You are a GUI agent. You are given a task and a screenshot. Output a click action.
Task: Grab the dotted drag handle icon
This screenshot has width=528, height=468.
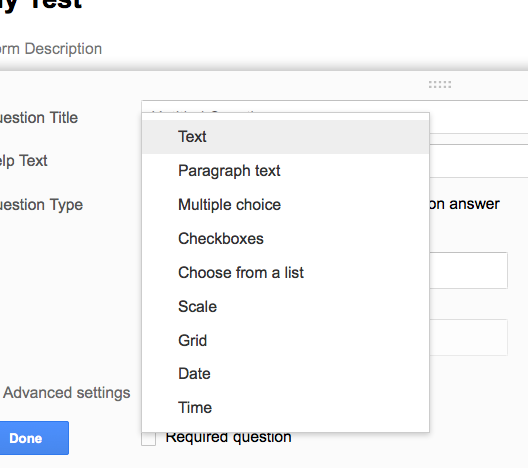pyautogui.click(x=440, y=85)
